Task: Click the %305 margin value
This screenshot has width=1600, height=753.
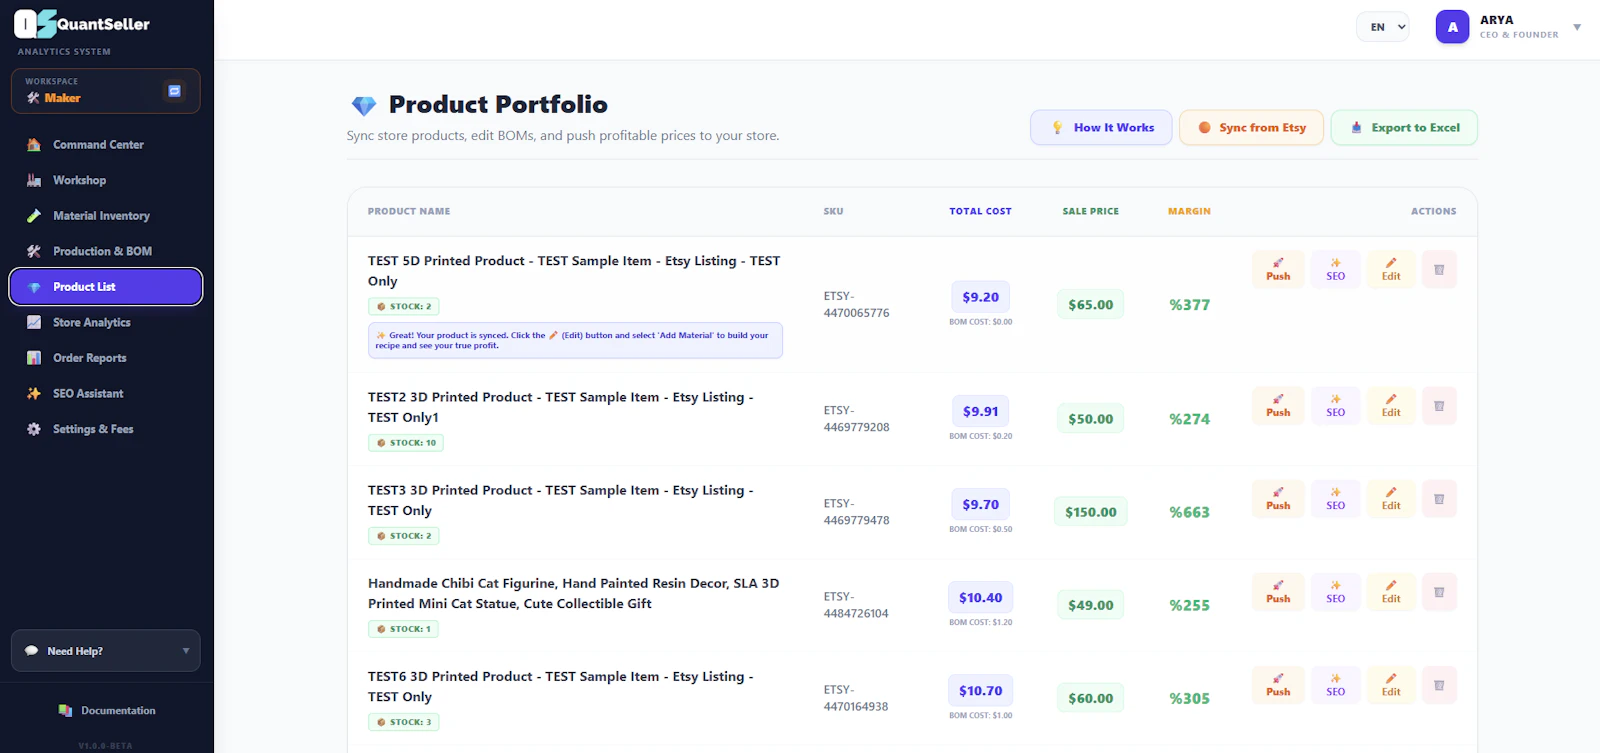Action: (1189, 699)
